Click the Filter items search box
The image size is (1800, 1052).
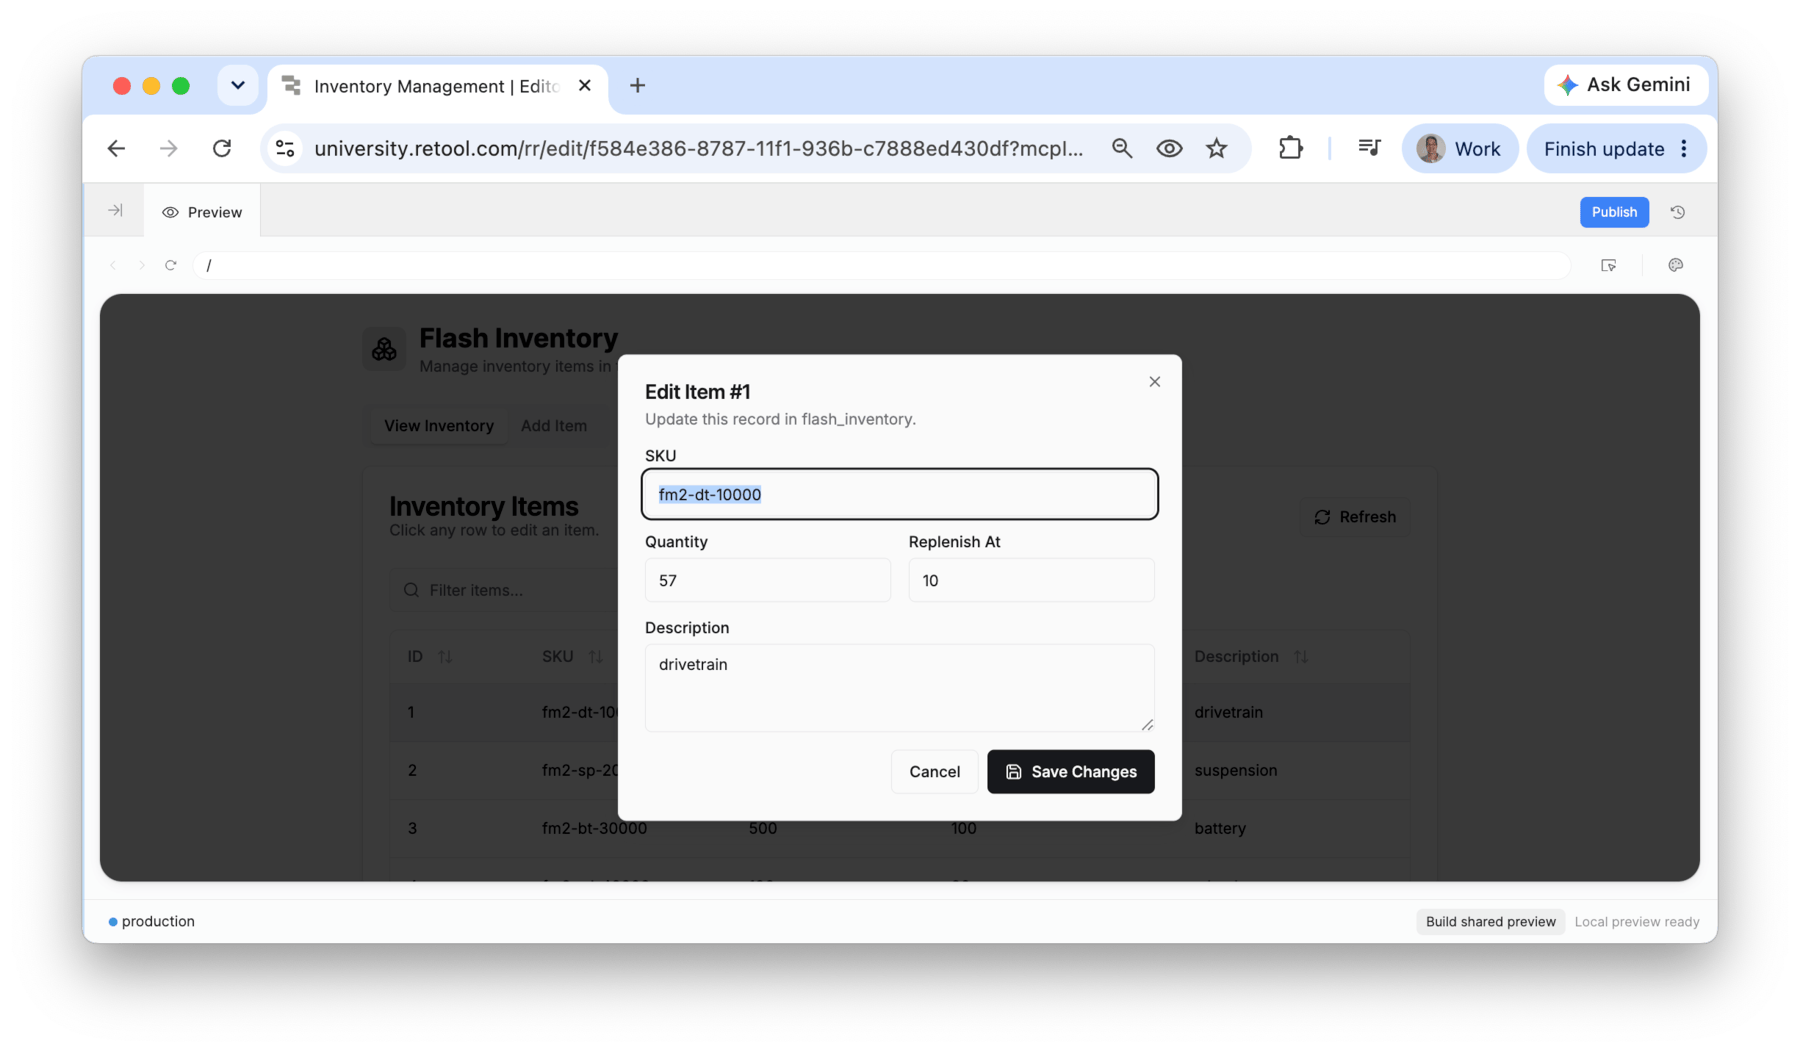[505, 590]
